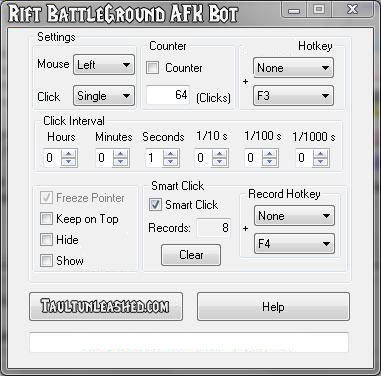This screenshot has width=381, height=376.
Task: Increase the Seconds value with up arrow
Action: (x=171, y=154)
